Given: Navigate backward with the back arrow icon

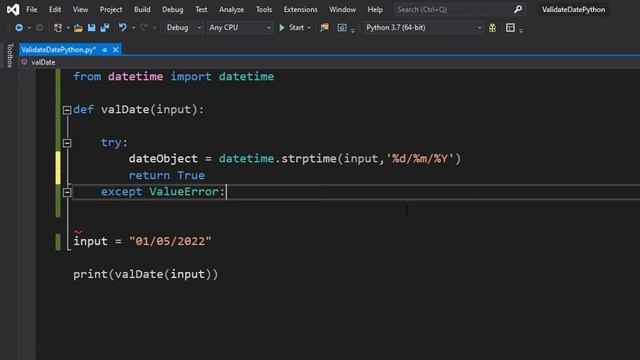Looking at the screenshot, I should click(x=19, y=28).
